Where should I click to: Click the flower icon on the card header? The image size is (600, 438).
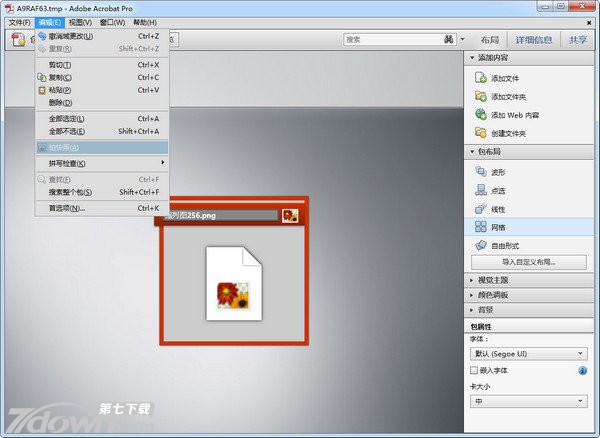pos(290,216)
